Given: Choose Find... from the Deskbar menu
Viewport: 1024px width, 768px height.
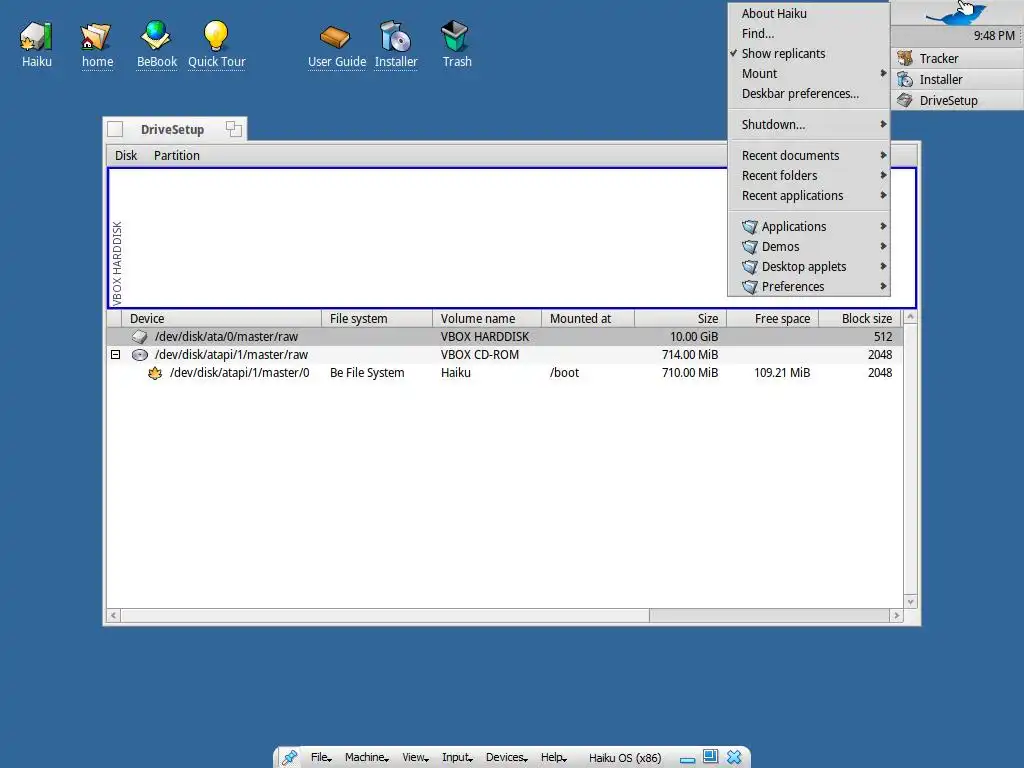Looking at the screenshot, I should (808, 34).
